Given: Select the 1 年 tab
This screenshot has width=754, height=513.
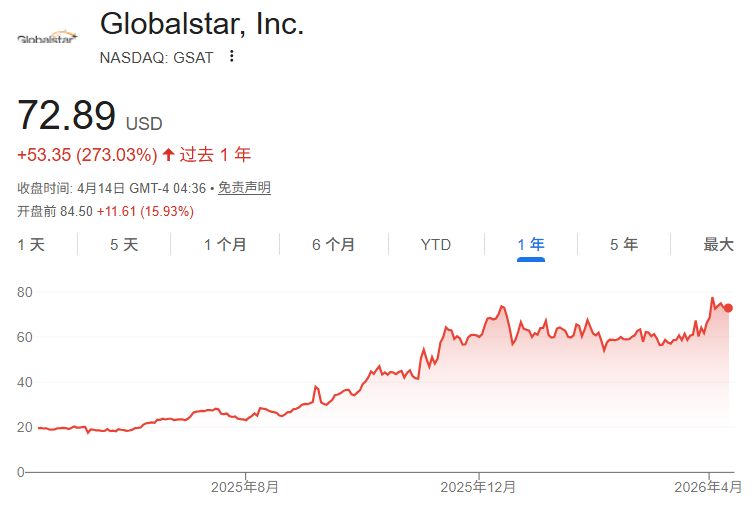Looking at the screenshot, I should [x=531, y=245].
